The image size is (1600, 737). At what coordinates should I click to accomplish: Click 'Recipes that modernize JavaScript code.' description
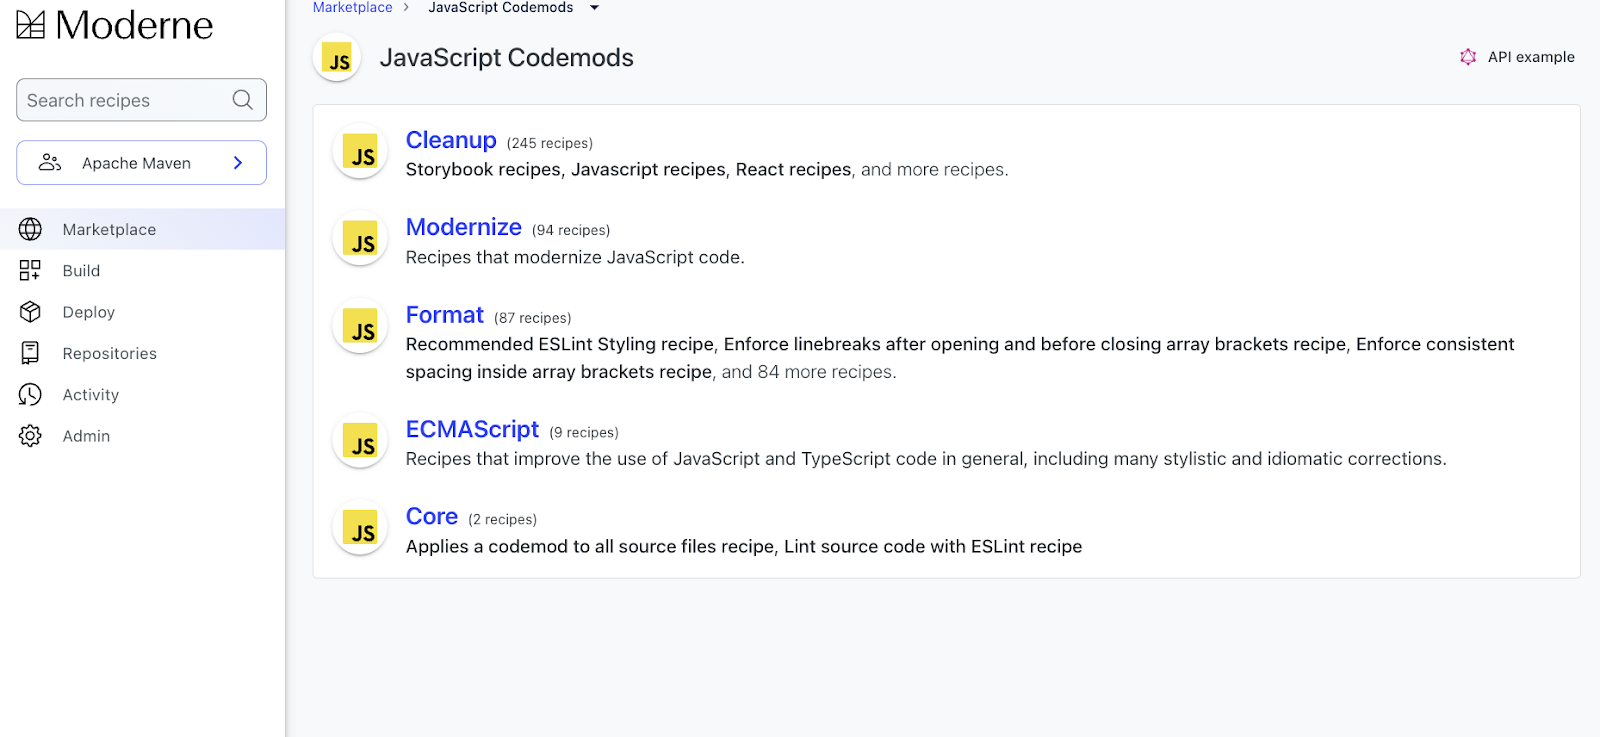pyautogui.click(x=575, y=257)
